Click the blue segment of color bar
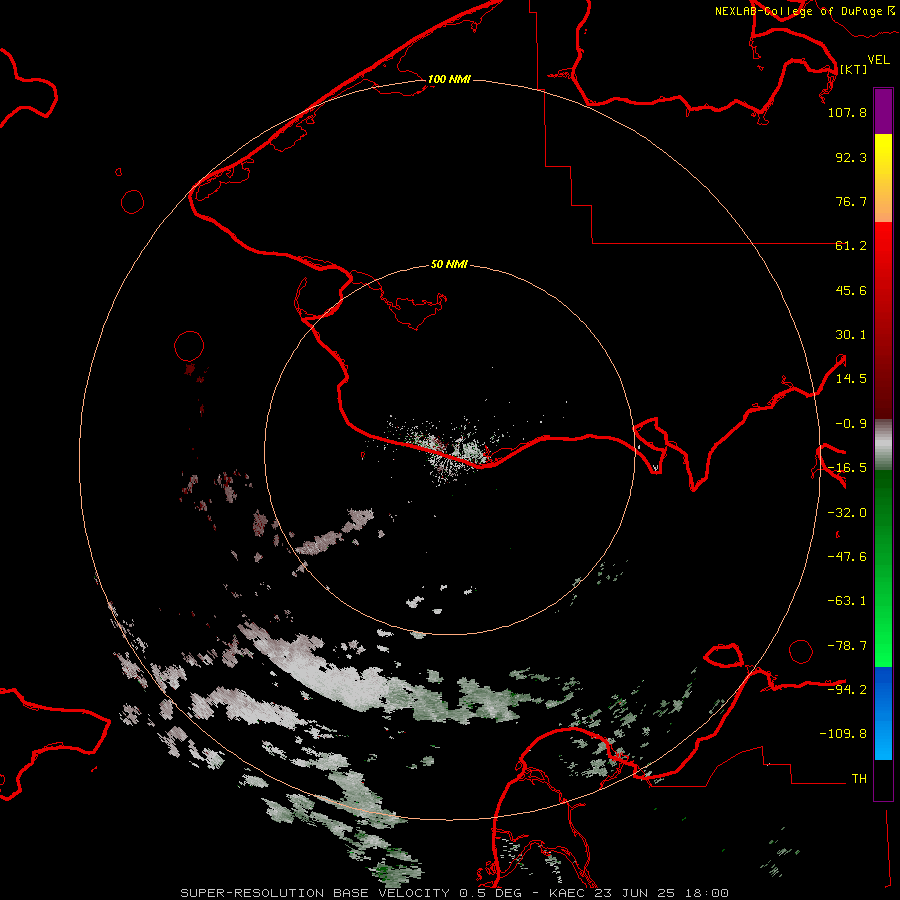This screenshot has width=900, height=900. click(x=883, y=713)
